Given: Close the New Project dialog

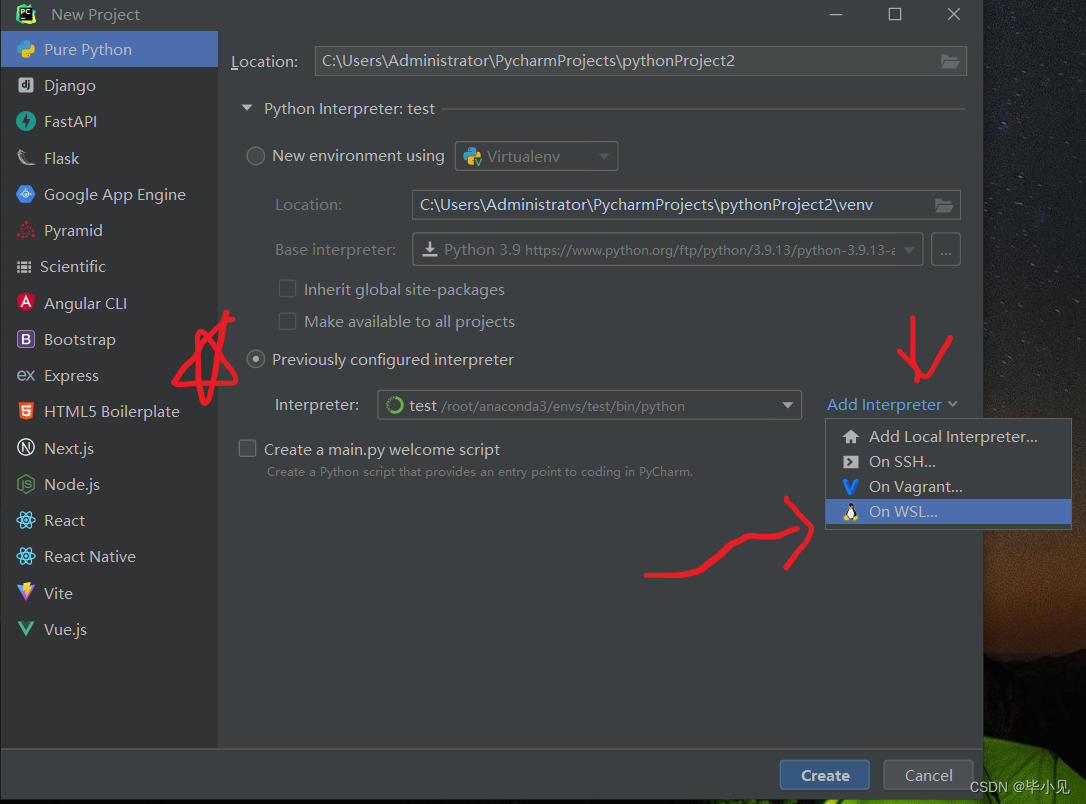Looking at the screenshot, I should pos(954,14).
